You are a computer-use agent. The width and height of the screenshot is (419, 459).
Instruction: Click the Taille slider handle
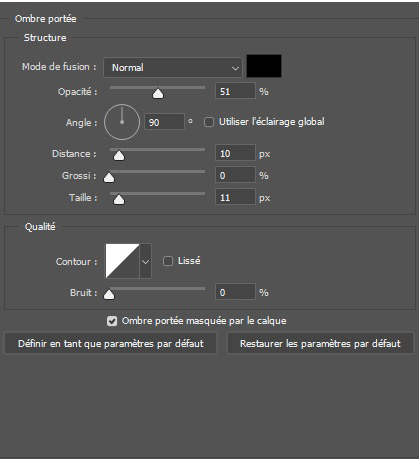(119, 200)
